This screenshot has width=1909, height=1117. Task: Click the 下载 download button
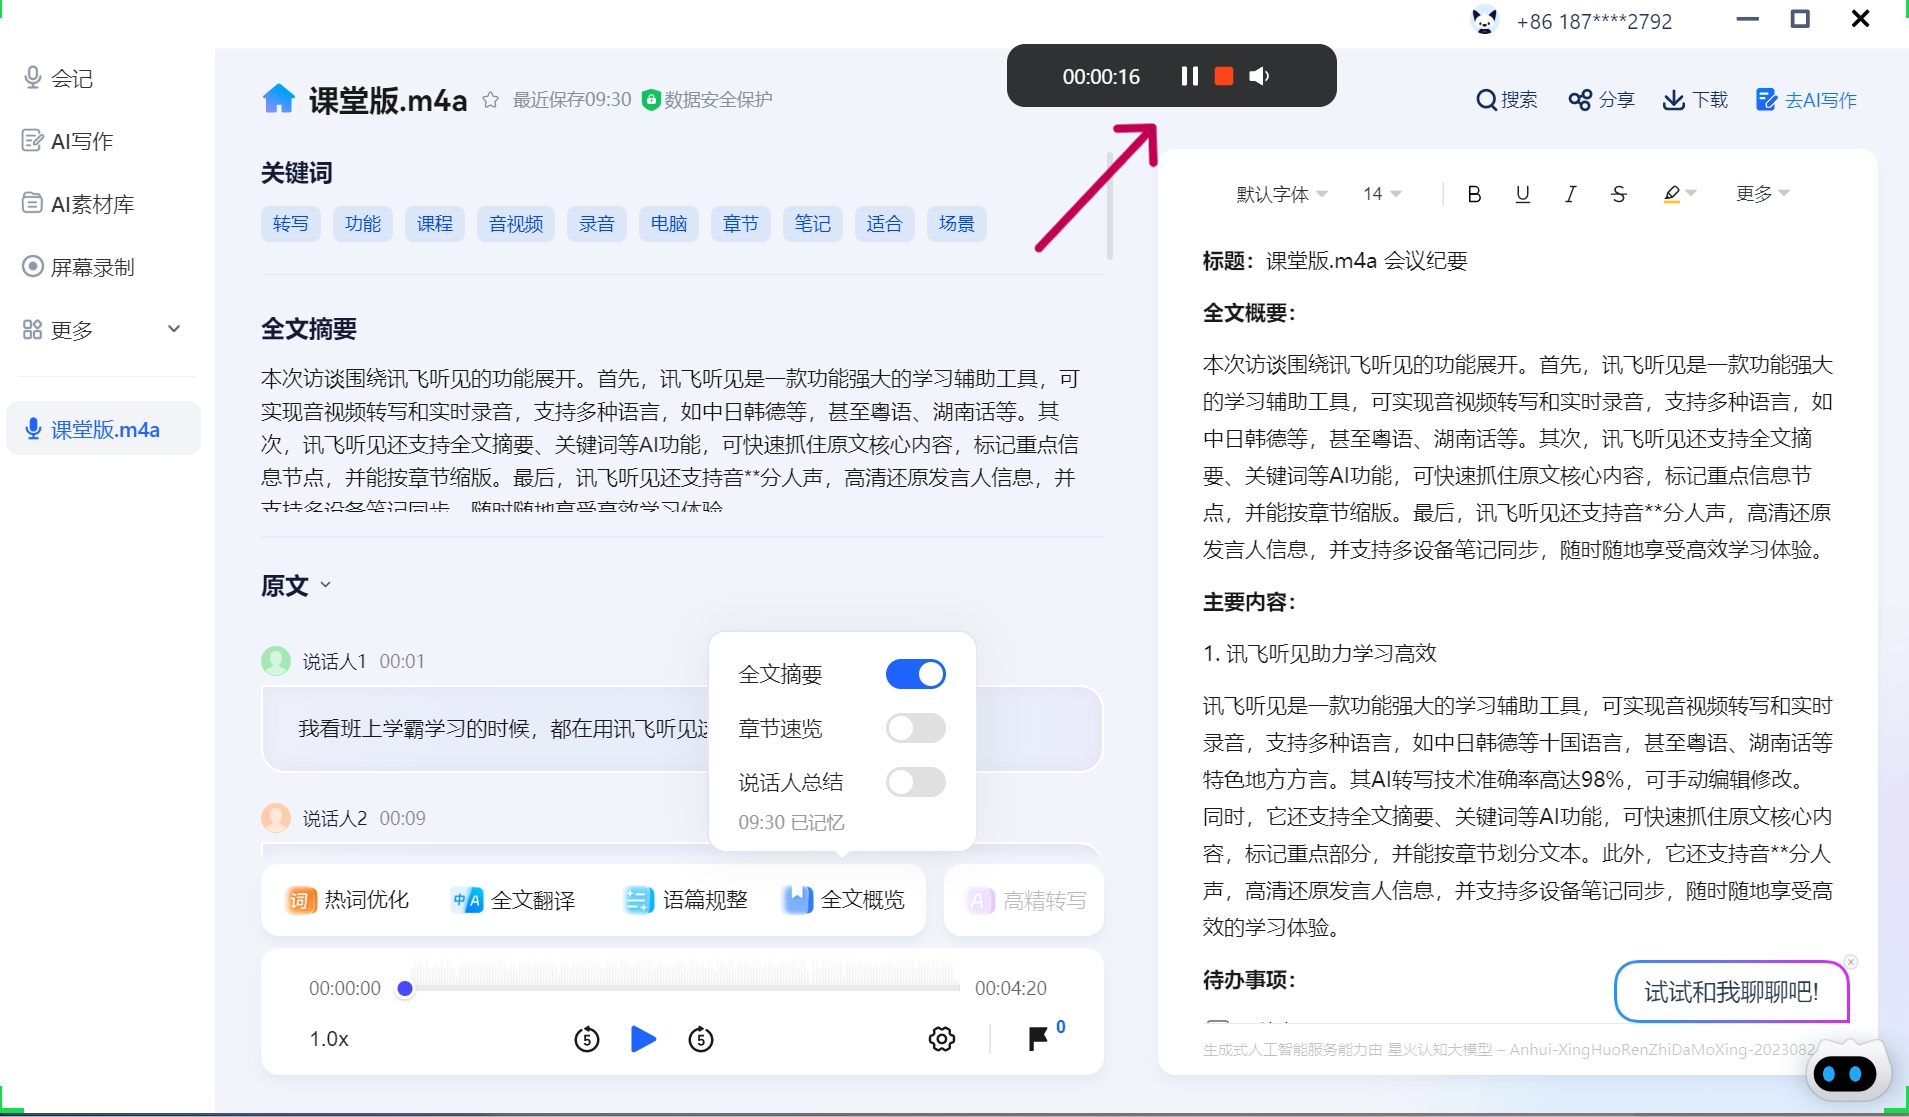click(x=1695, y=100)
